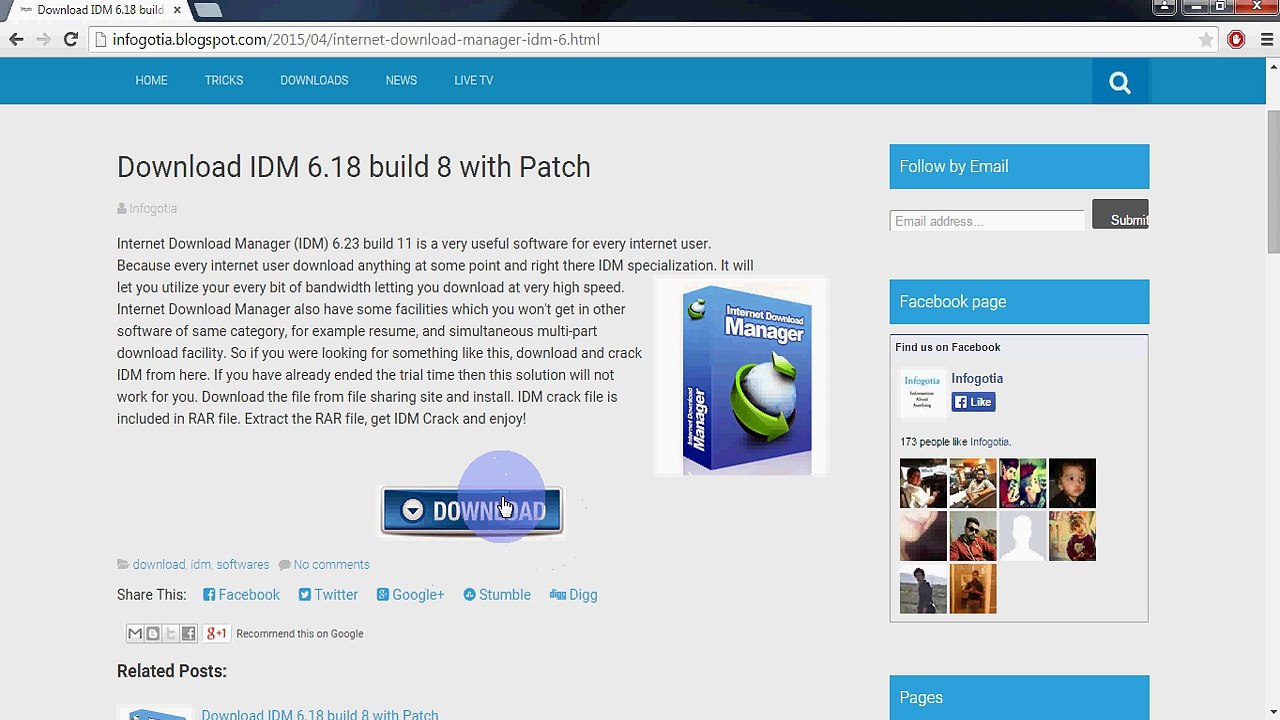This screenshot has width=1280, height=720.
Task: Click the Infogotia Facebook page logo
Action: pyautogui.click(x=922, y=392)
